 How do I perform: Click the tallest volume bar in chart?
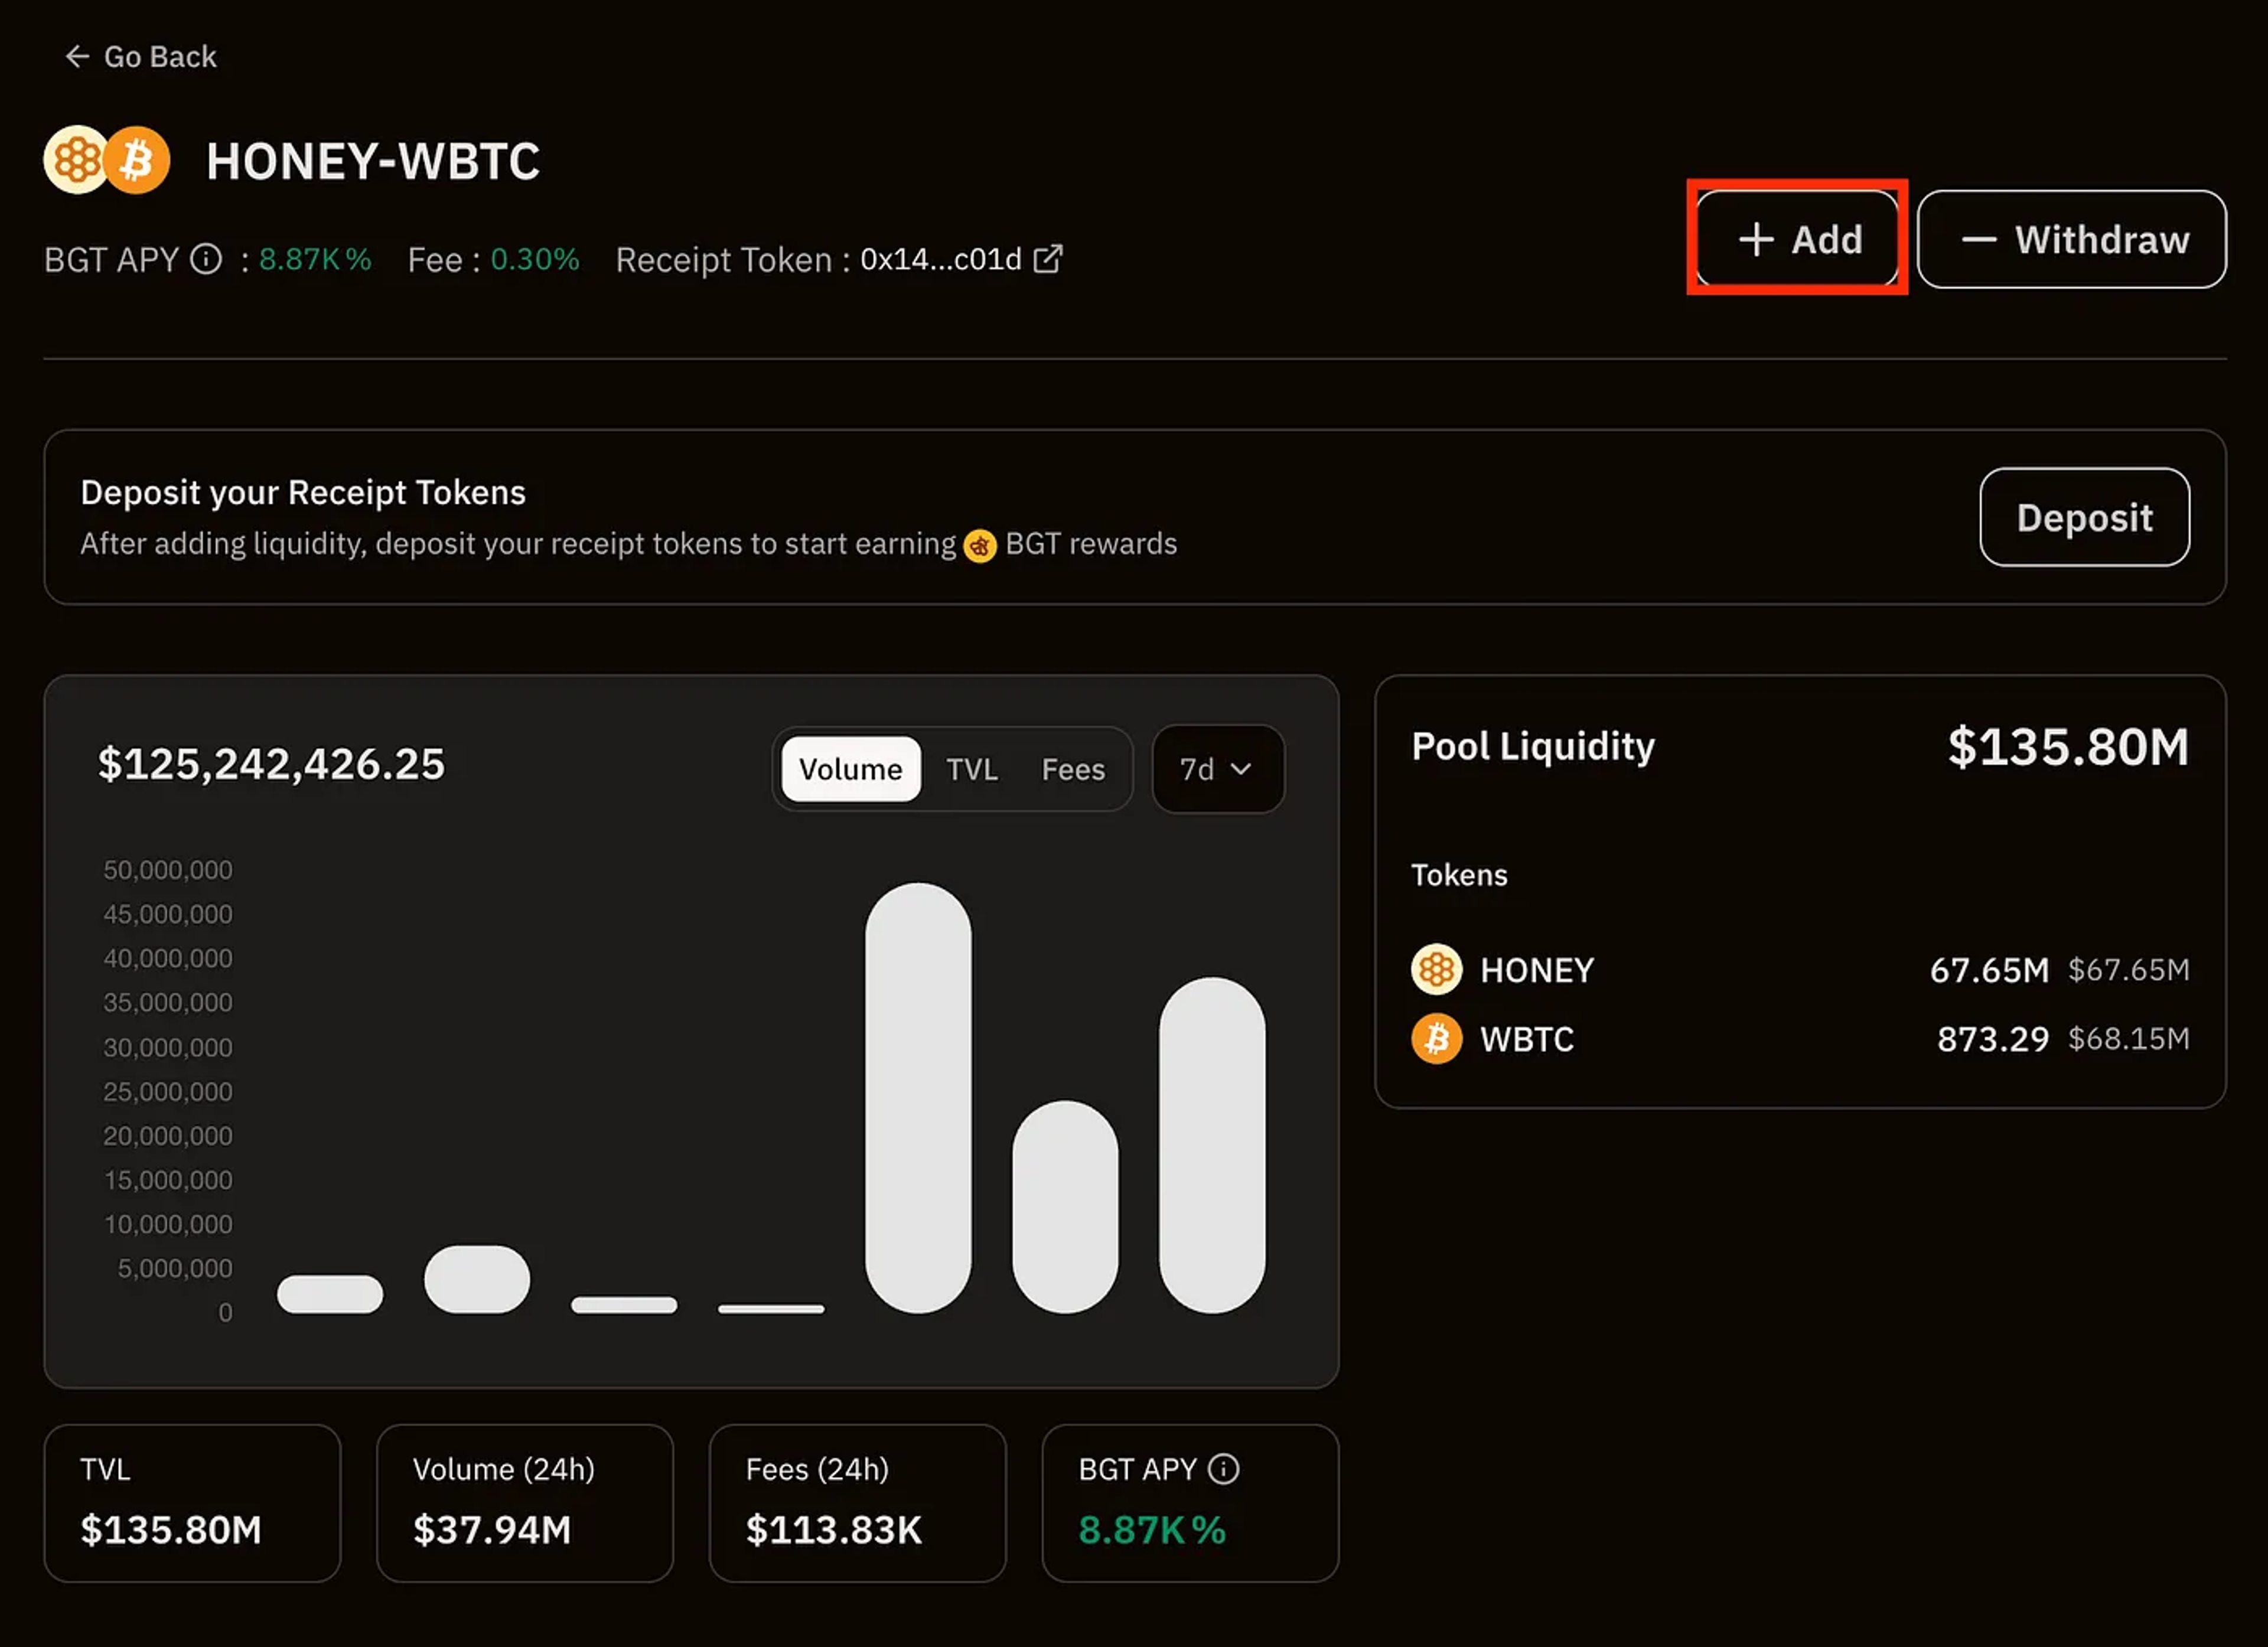coord(918,1097)
